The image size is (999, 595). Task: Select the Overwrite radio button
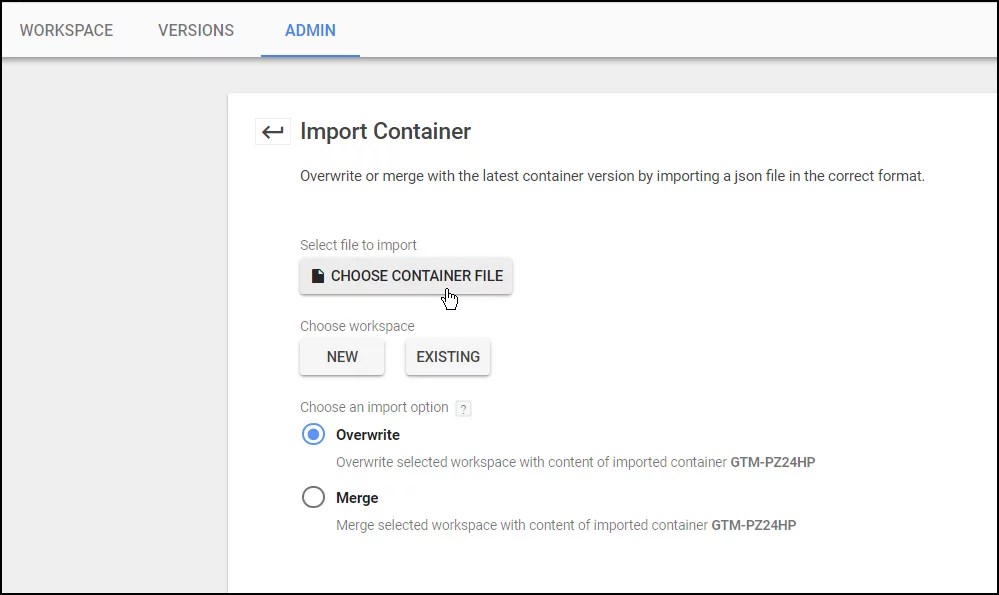tap(313, 434)
